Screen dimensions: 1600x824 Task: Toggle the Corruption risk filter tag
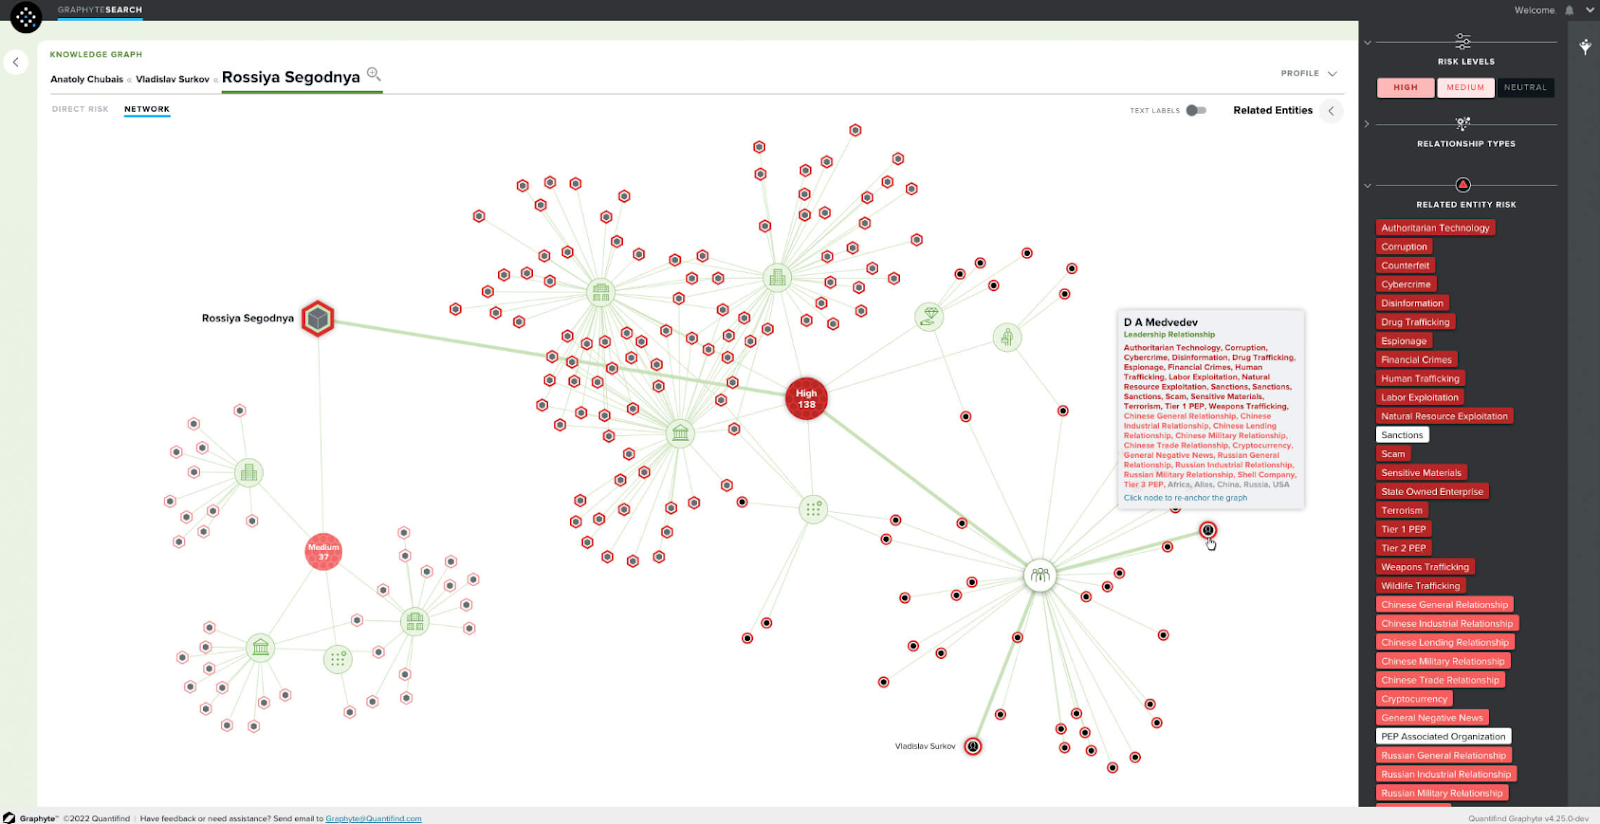pyautogui.click(x=1404, y=247)
